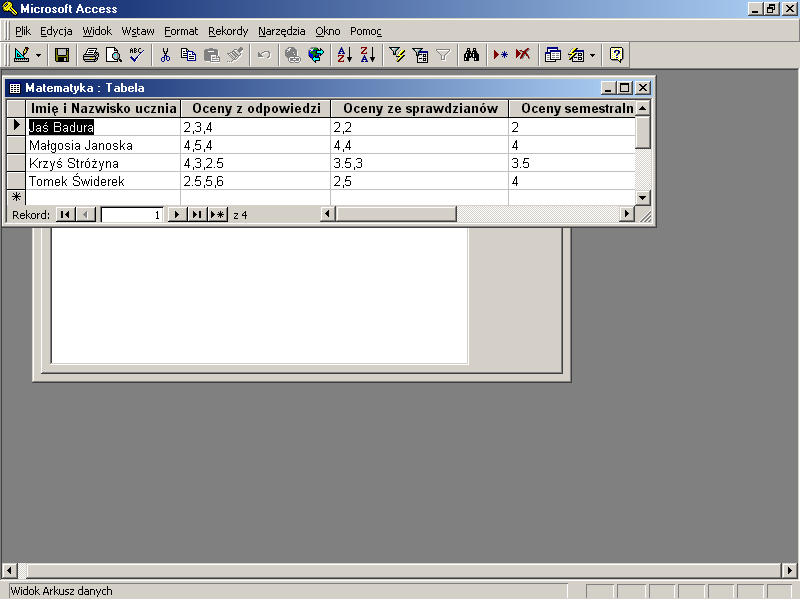The width and height of the screenshot is (800, 600).
Task: Go to next record button
Action: click(177, 214)
